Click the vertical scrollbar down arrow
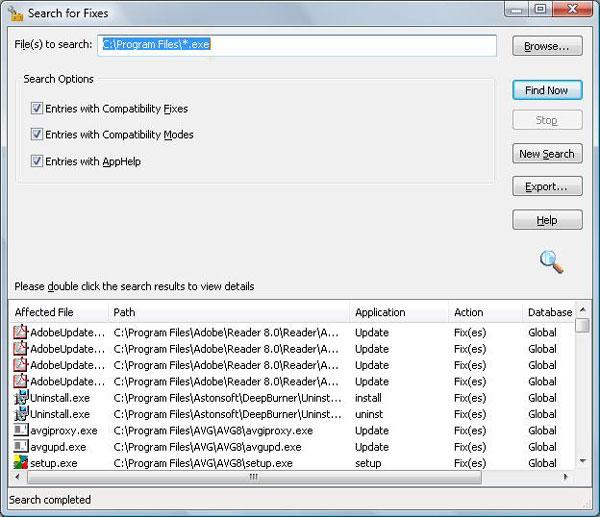The image size is (600, 517). pyautogui.click(x=583, y=461)
